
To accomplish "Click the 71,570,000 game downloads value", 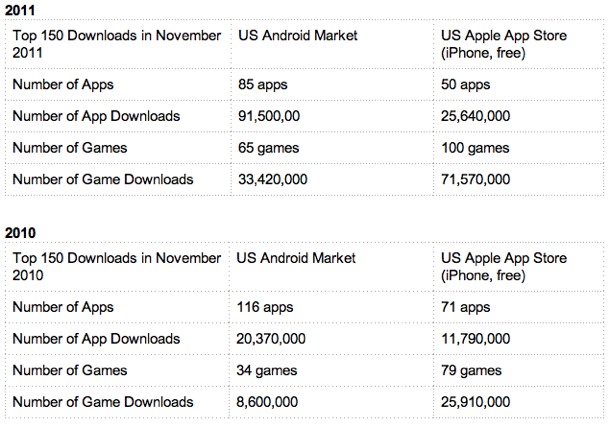I will (x=475, y=180).
